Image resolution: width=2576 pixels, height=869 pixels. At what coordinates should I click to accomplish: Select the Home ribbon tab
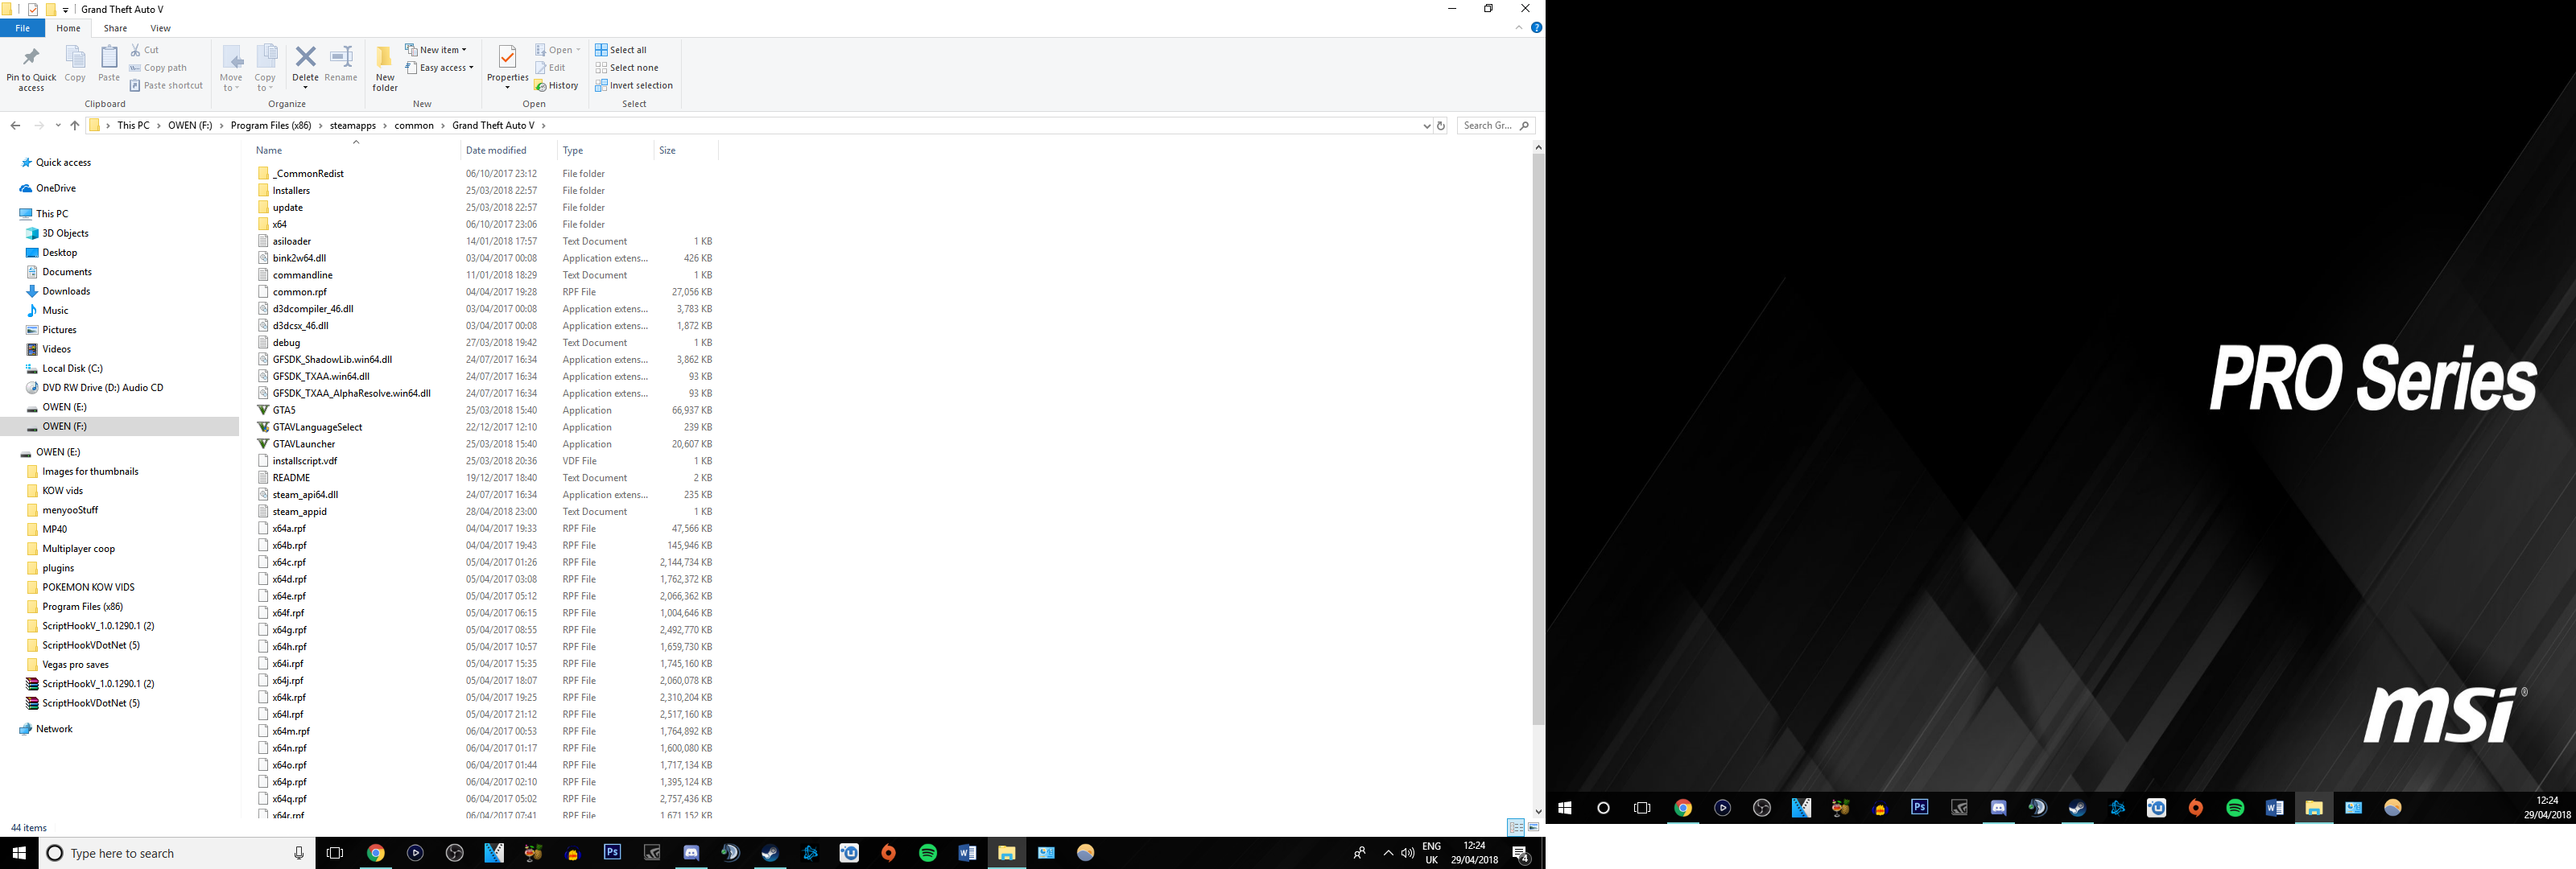[68, 28]
